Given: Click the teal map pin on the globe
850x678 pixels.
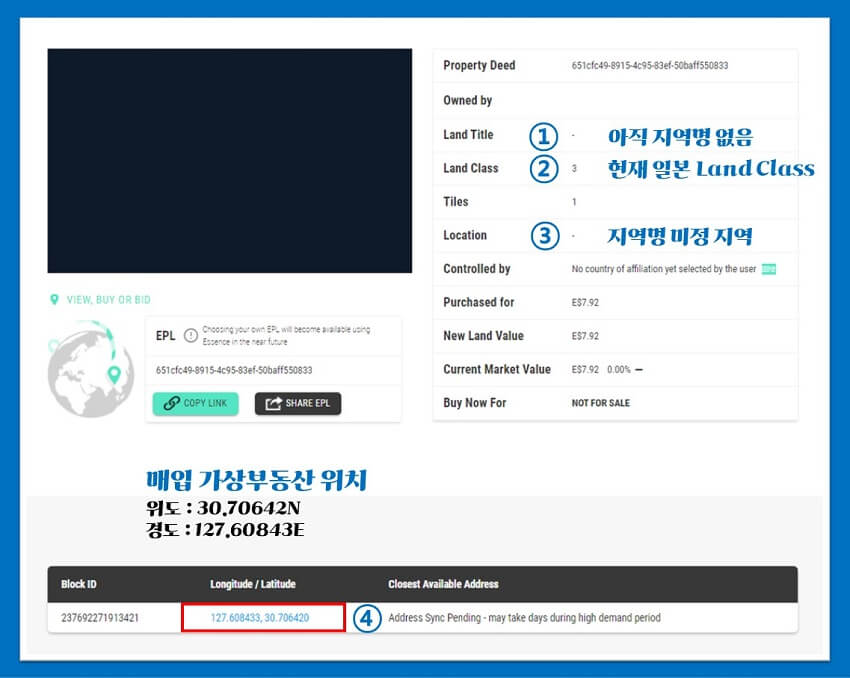Looking at the screenshot, I should [113, 375].
